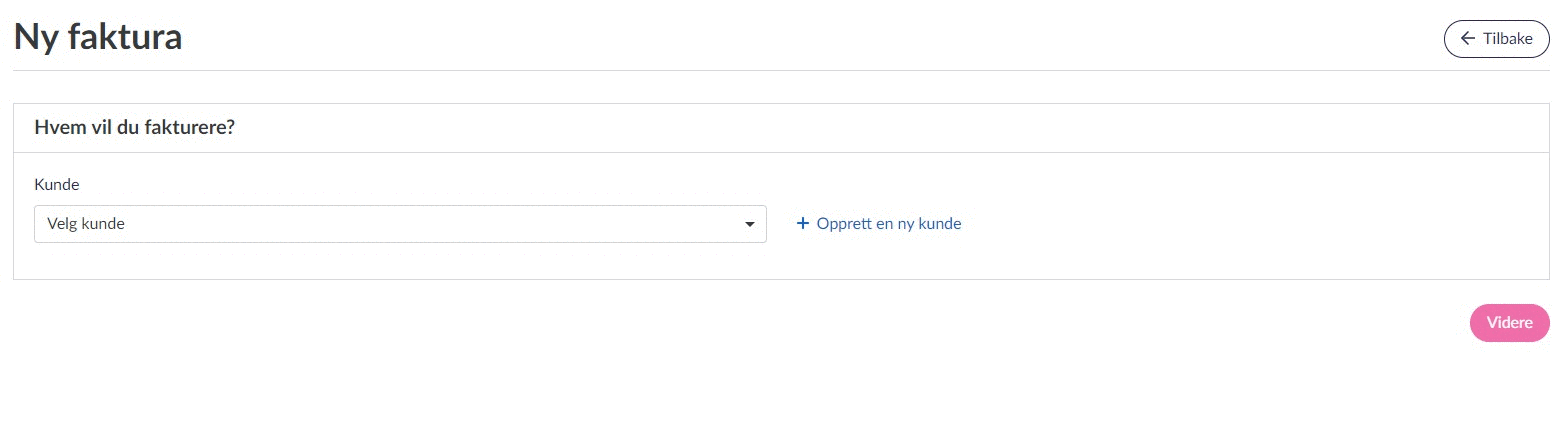The height and width of the screenshot is (435, 1563).
Task: Focus the Kunde selection combo box
Action: pyautogui.click(x=400, y=224)
